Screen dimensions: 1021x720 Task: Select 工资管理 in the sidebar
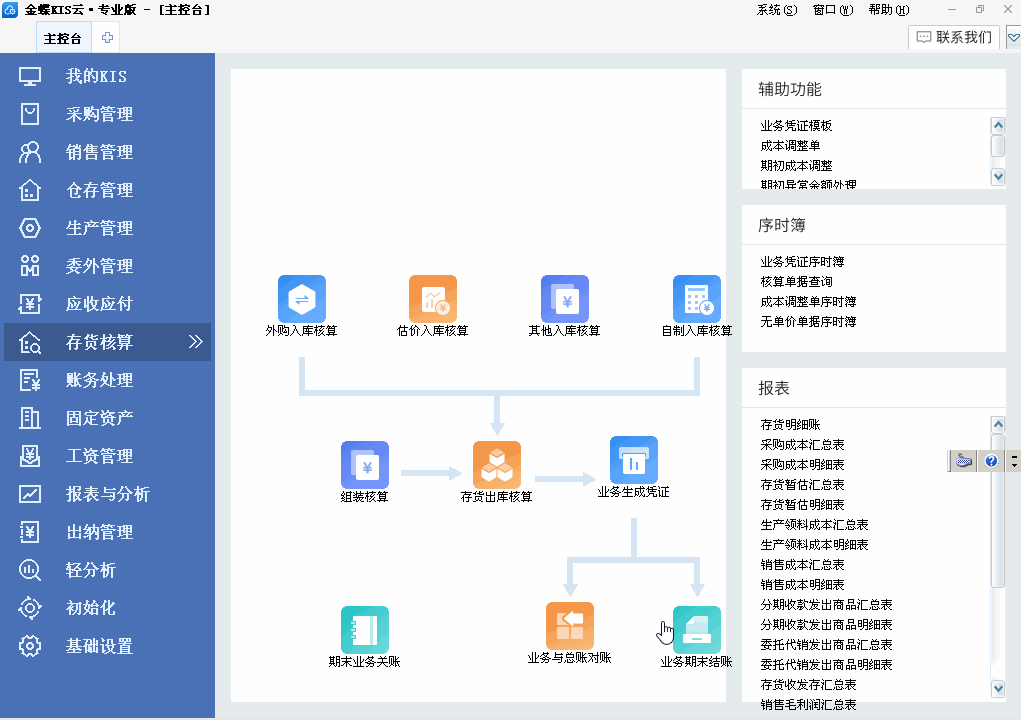pos(107,456)
